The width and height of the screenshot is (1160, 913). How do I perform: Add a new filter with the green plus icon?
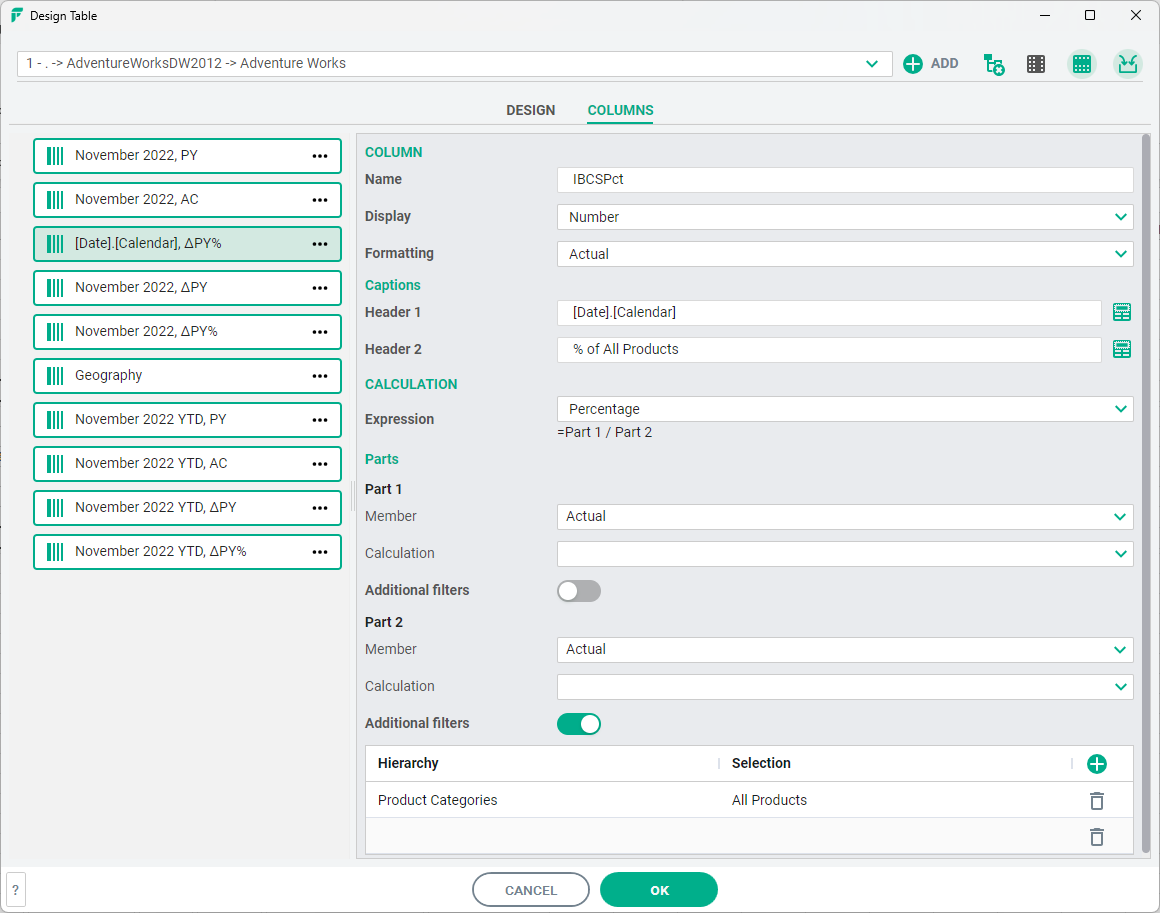pos(1096,764)
